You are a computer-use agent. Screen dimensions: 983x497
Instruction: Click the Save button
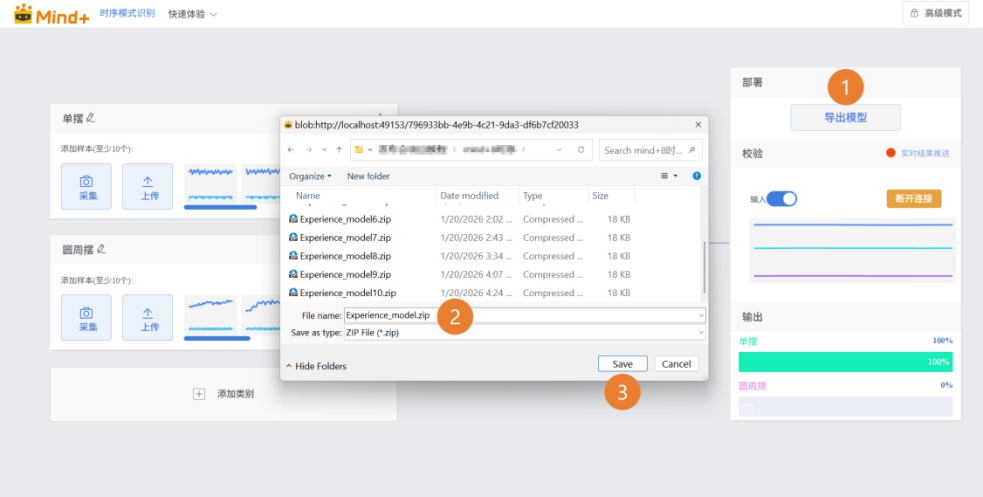pyautogui.click(x=622, y=364)
